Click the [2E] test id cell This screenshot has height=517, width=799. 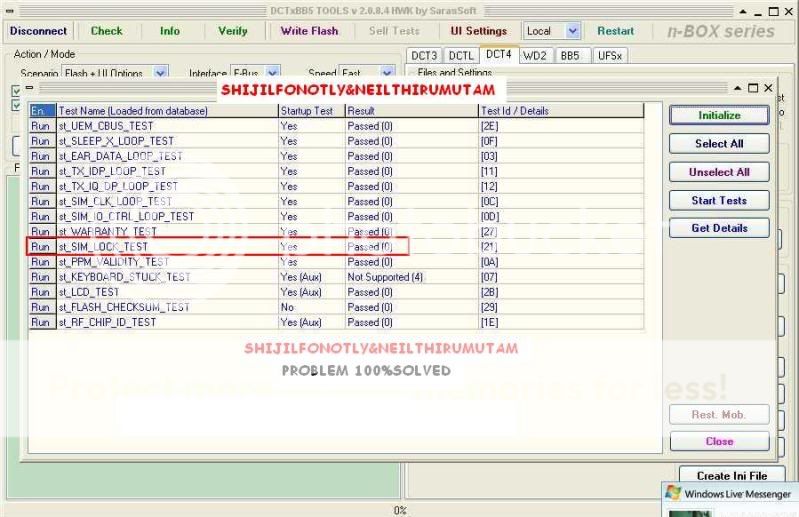(x=561, y=126)
